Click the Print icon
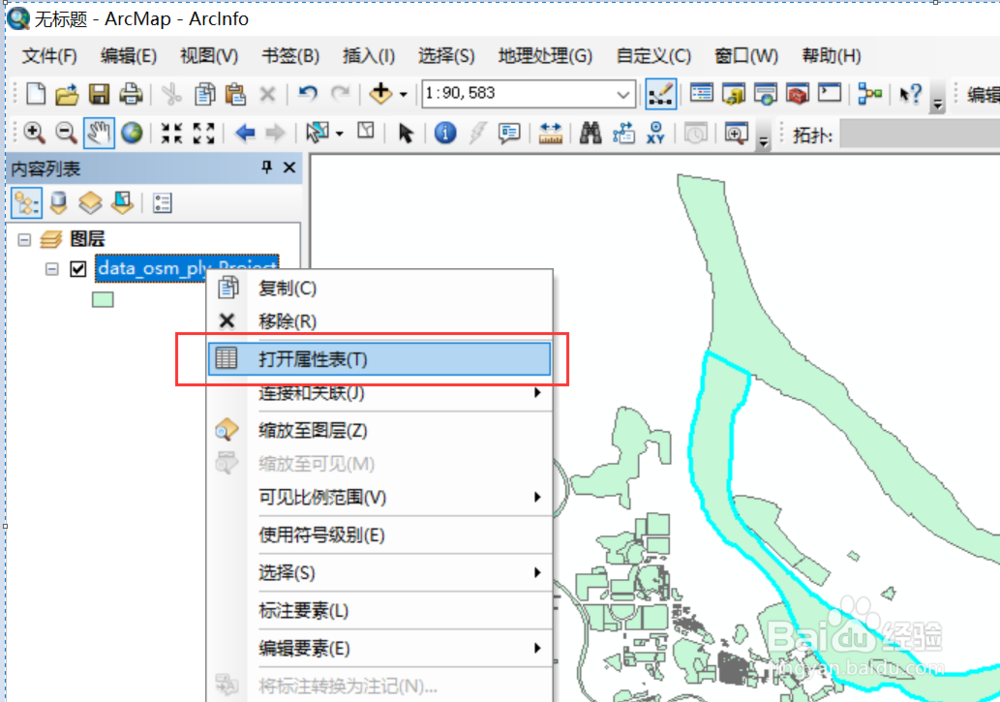The width and height of the screenshot is (1000, 702). point(131,94)
